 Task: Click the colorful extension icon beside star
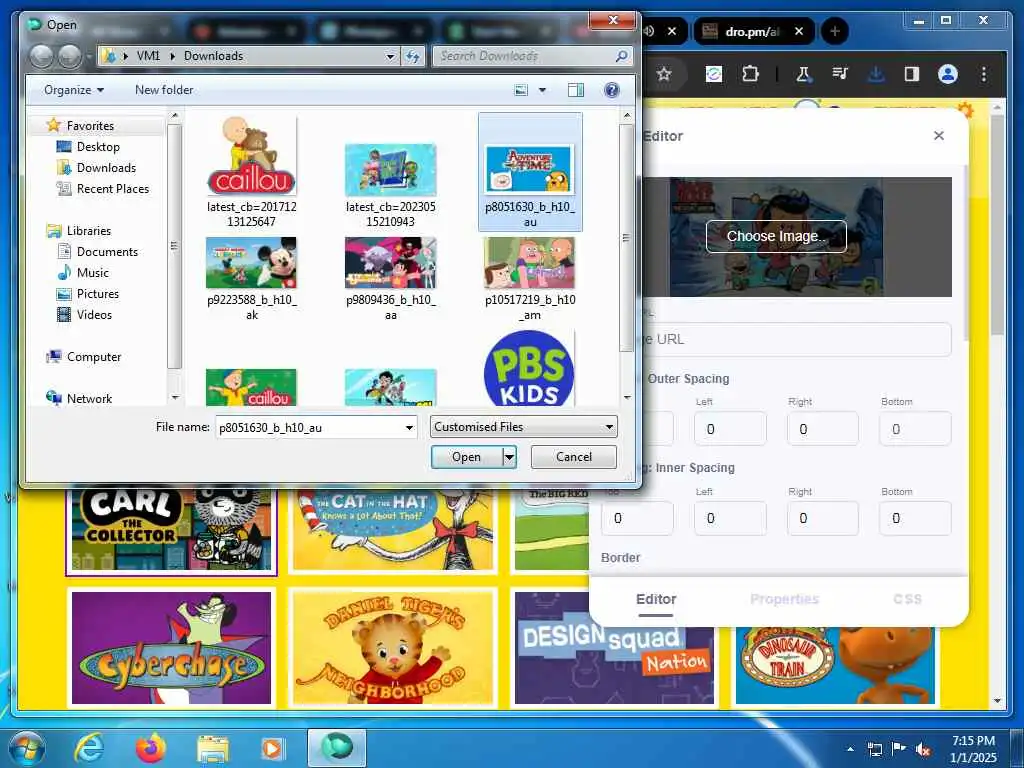click(714, 74)
